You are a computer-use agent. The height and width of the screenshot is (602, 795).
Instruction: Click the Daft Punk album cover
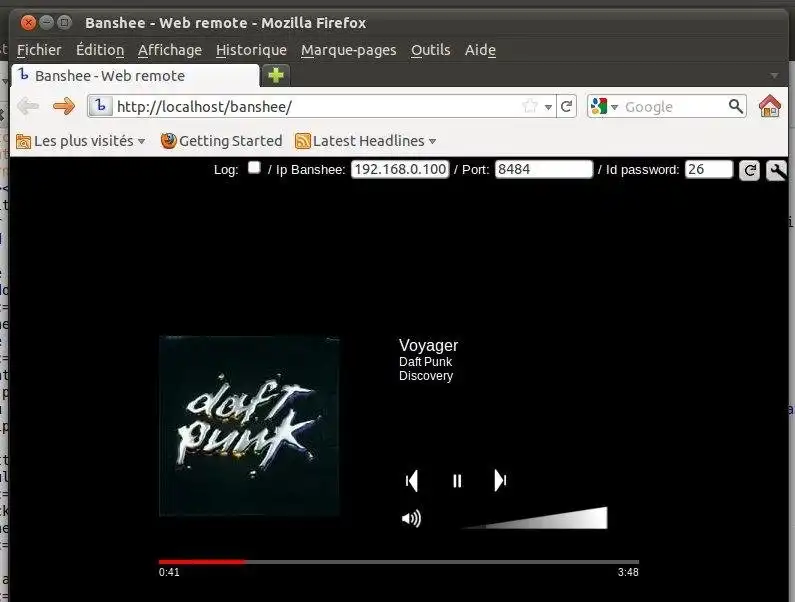[x=249, y=426]
